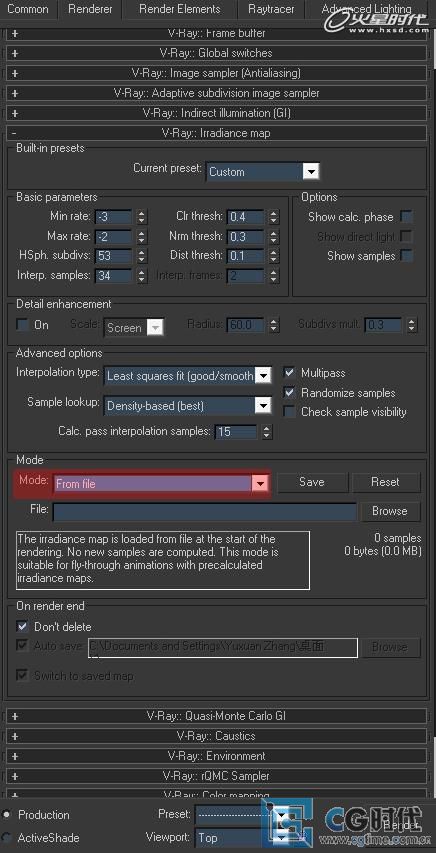The image size is (436, 853).
Task: Click the Clr thresh spinner
Action: [274, 217]
